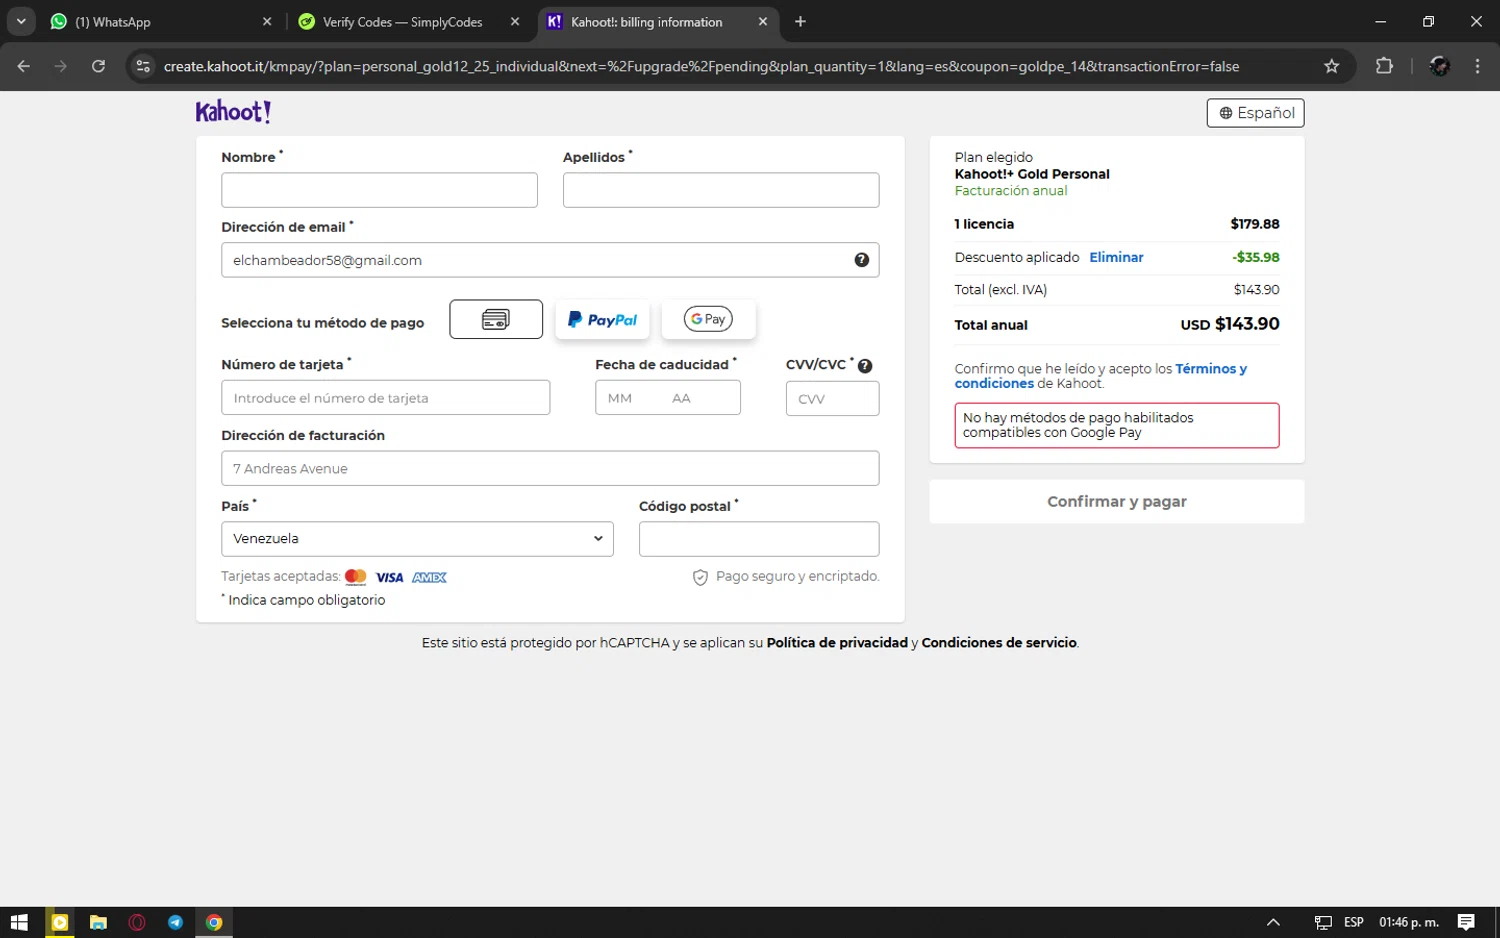Choose Google Pay payment method
This screenshot has width=1500, height=938.
coord(708,320)
